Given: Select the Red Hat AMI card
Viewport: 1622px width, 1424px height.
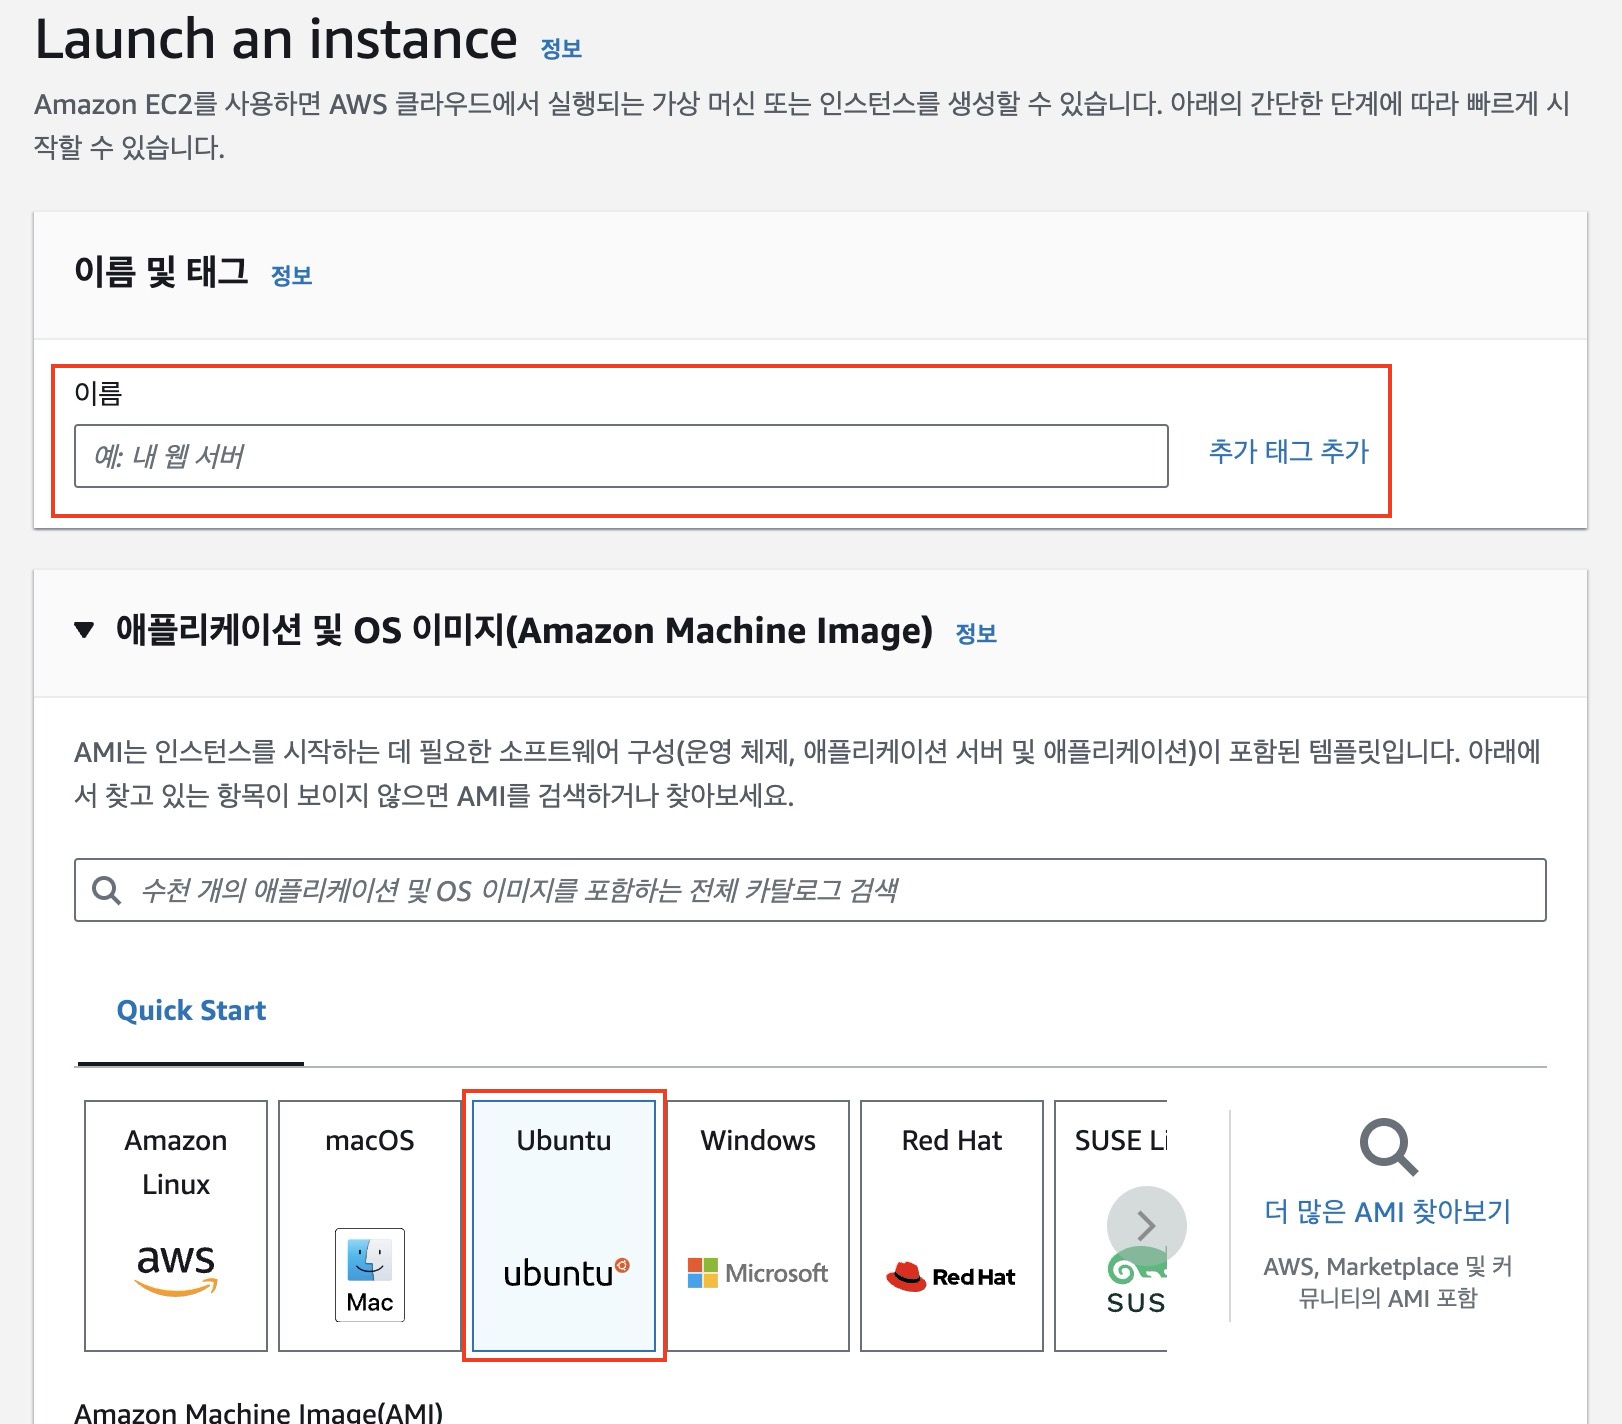Looking at the screenshot, I should 952,1225.
